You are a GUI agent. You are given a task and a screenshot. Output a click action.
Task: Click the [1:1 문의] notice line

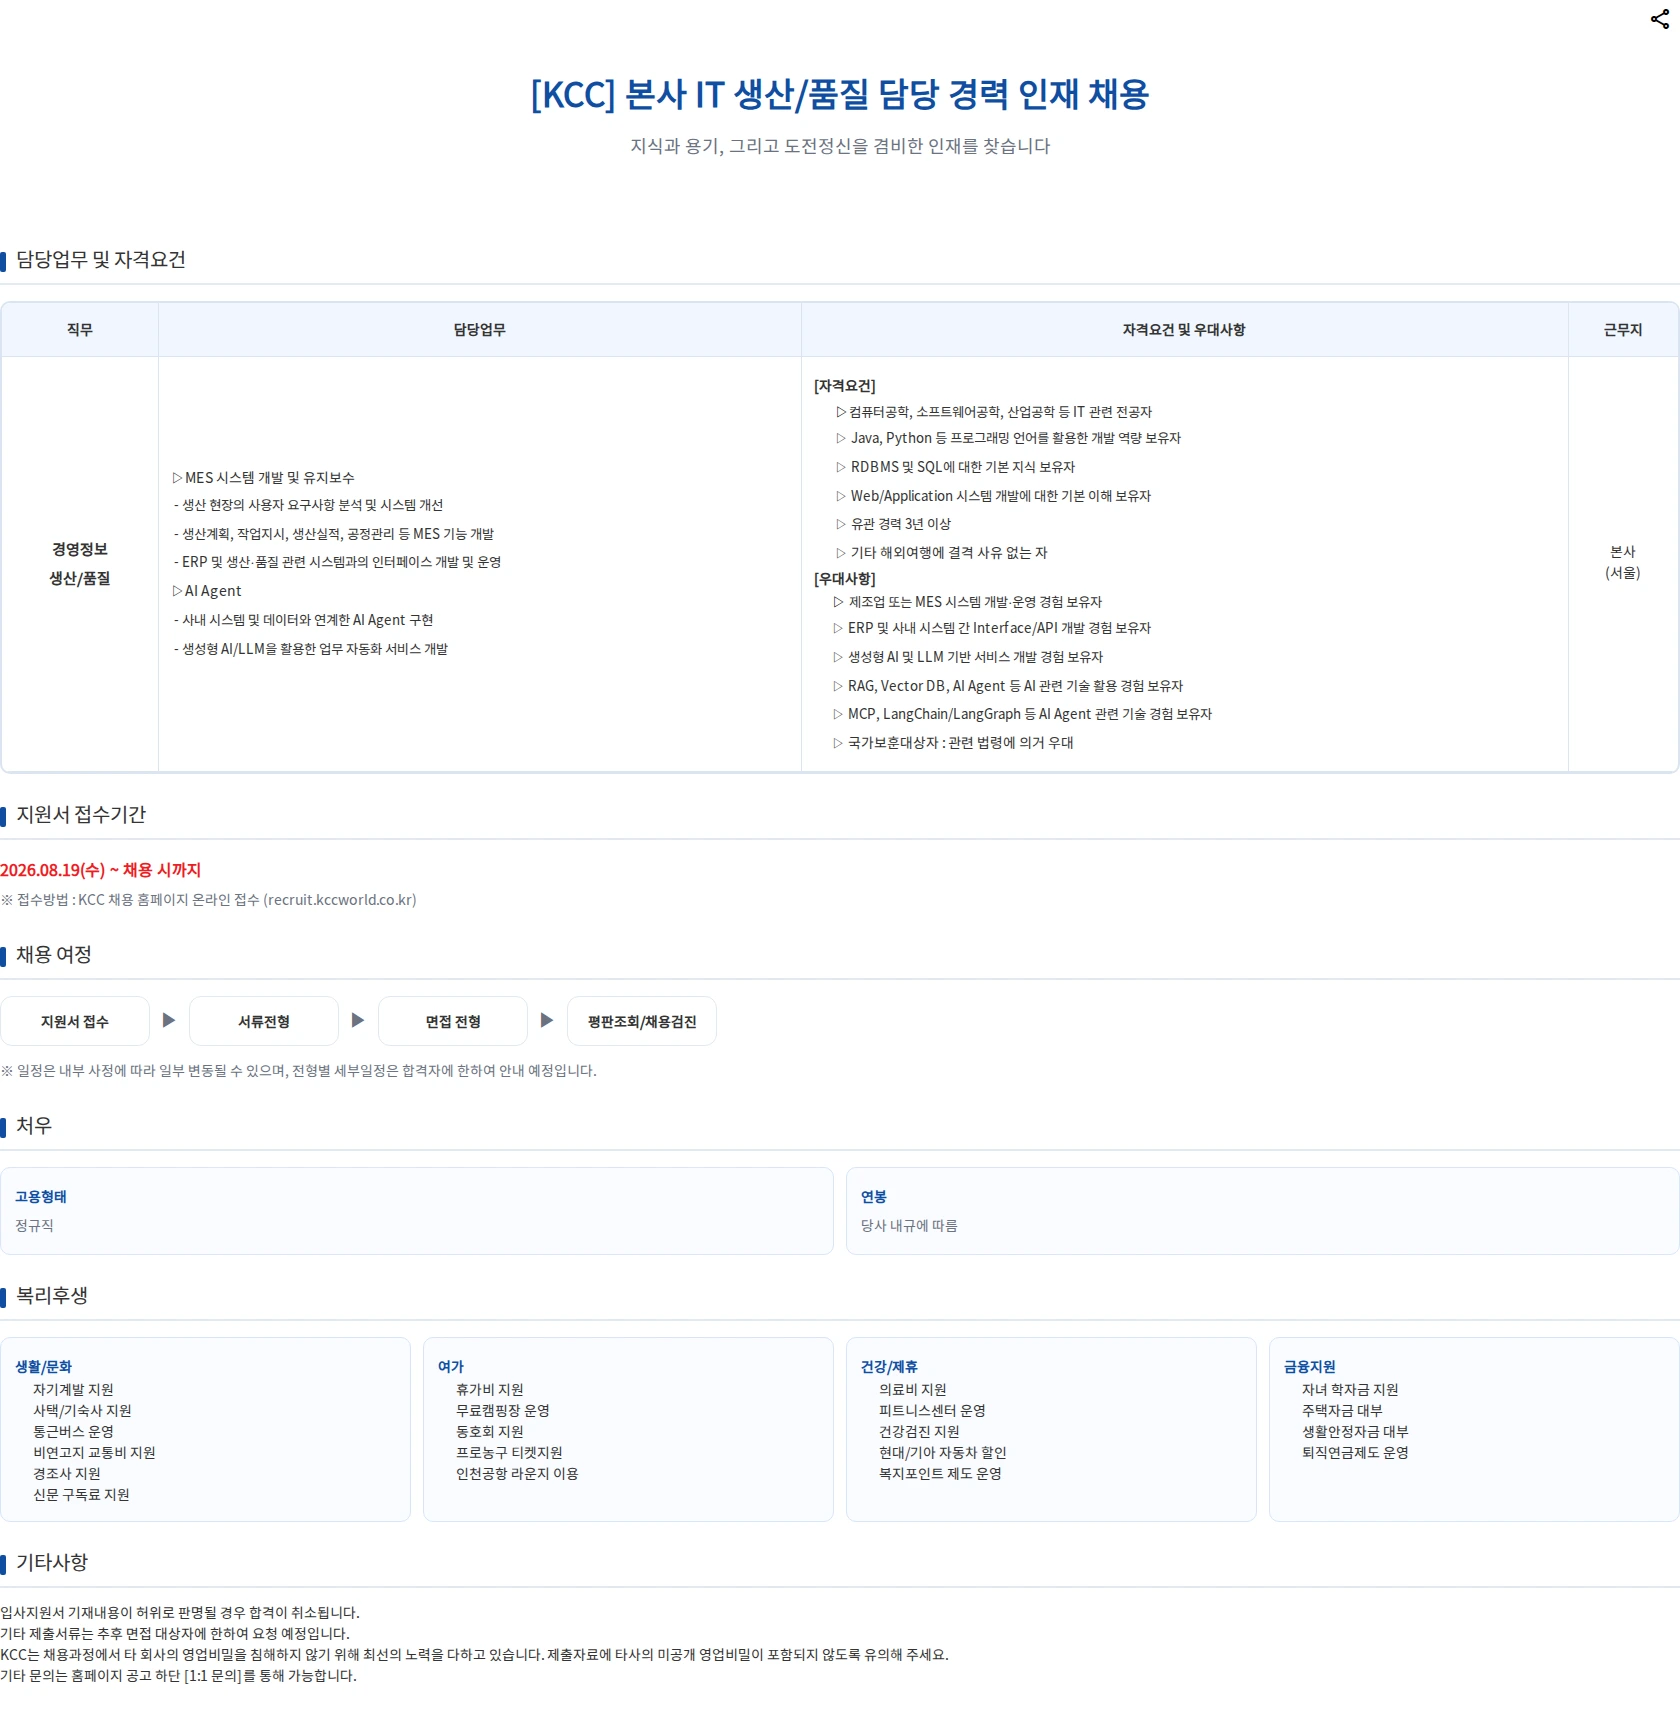click(178, 1676)
